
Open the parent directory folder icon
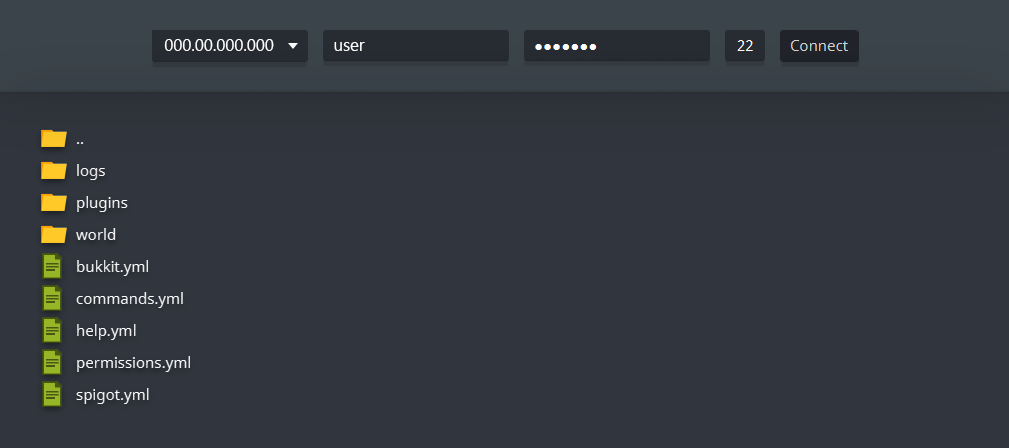[x=53, y=138]
